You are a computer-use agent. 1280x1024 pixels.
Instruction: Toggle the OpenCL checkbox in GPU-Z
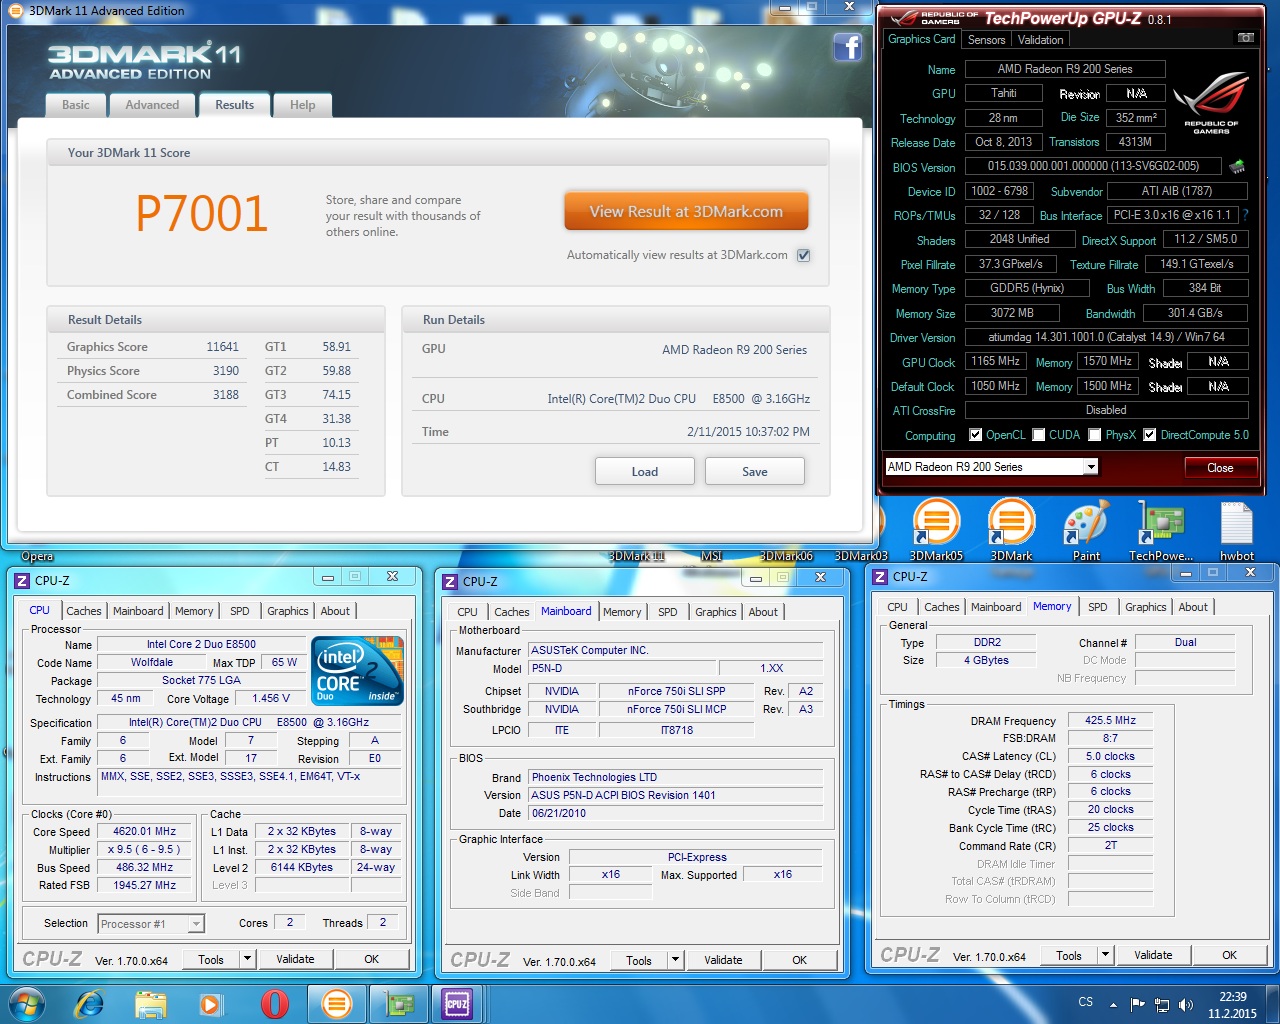[975, 435]
